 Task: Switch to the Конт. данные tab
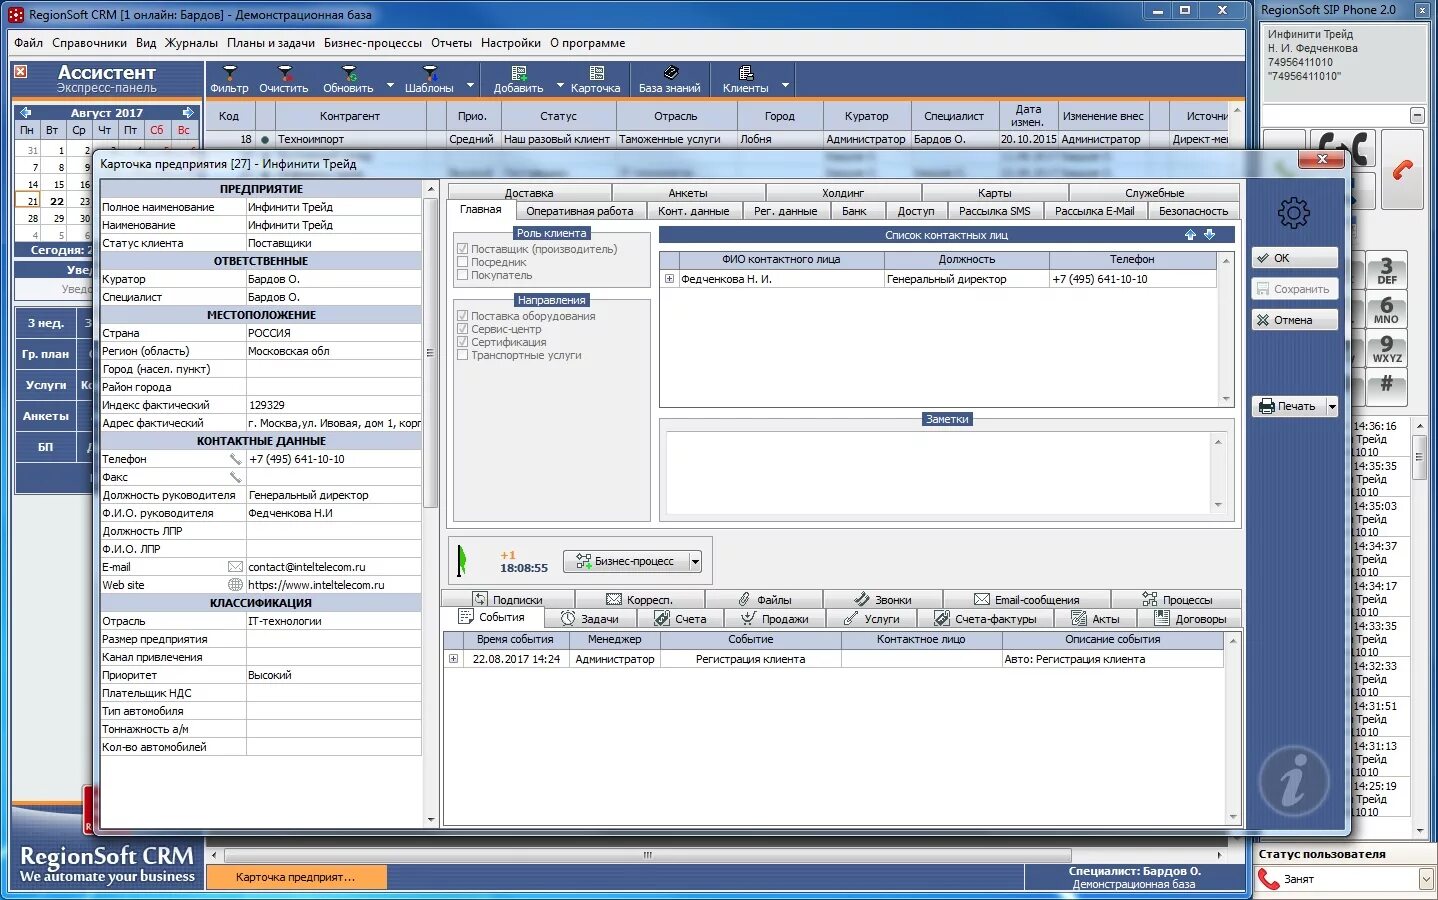coord(693,211)
